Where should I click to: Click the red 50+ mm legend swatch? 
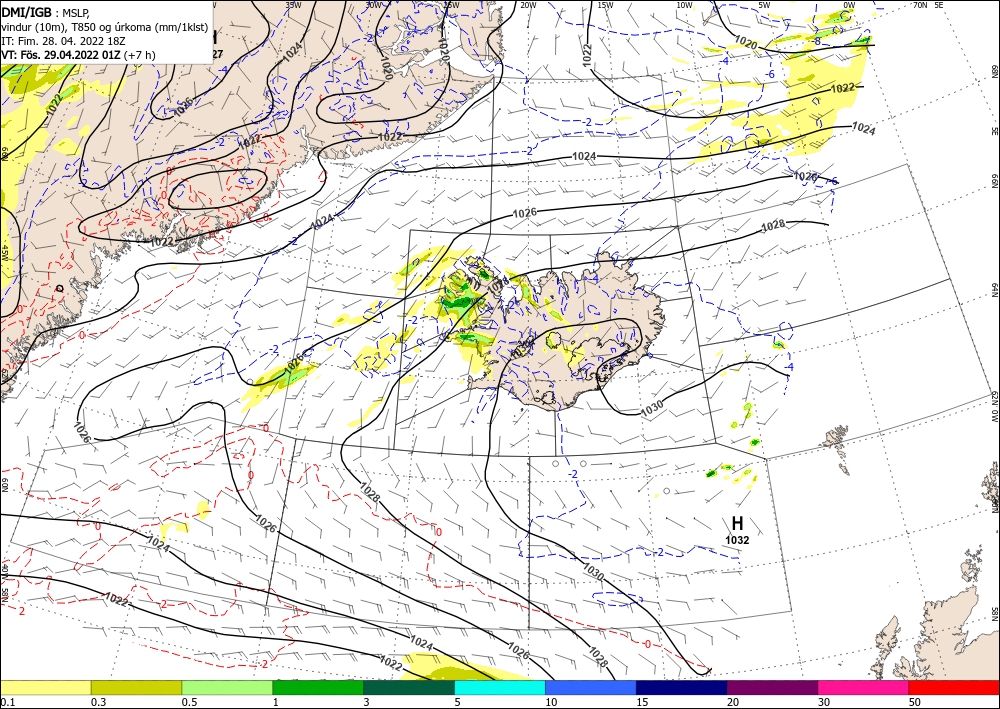[954, 687]
